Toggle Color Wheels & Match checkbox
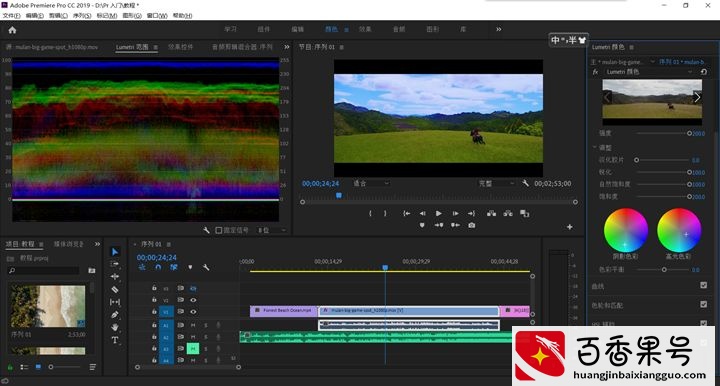This screenshot has width=720, height=386. (703, 304)
